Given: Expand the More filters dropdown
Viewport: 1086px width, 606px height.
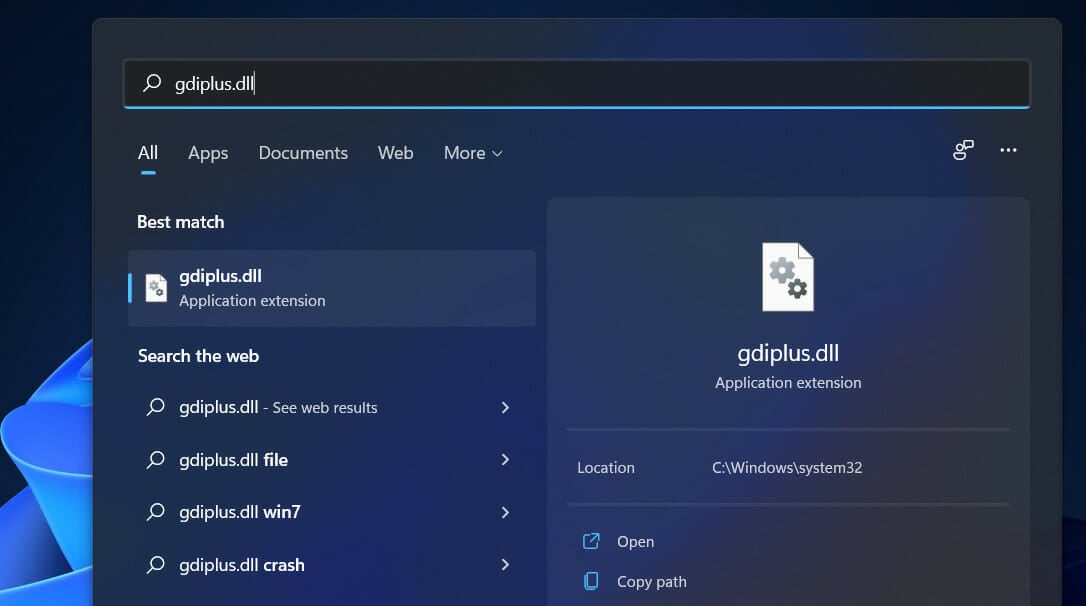Looking at the screenshot, I should tap(472, 153).
